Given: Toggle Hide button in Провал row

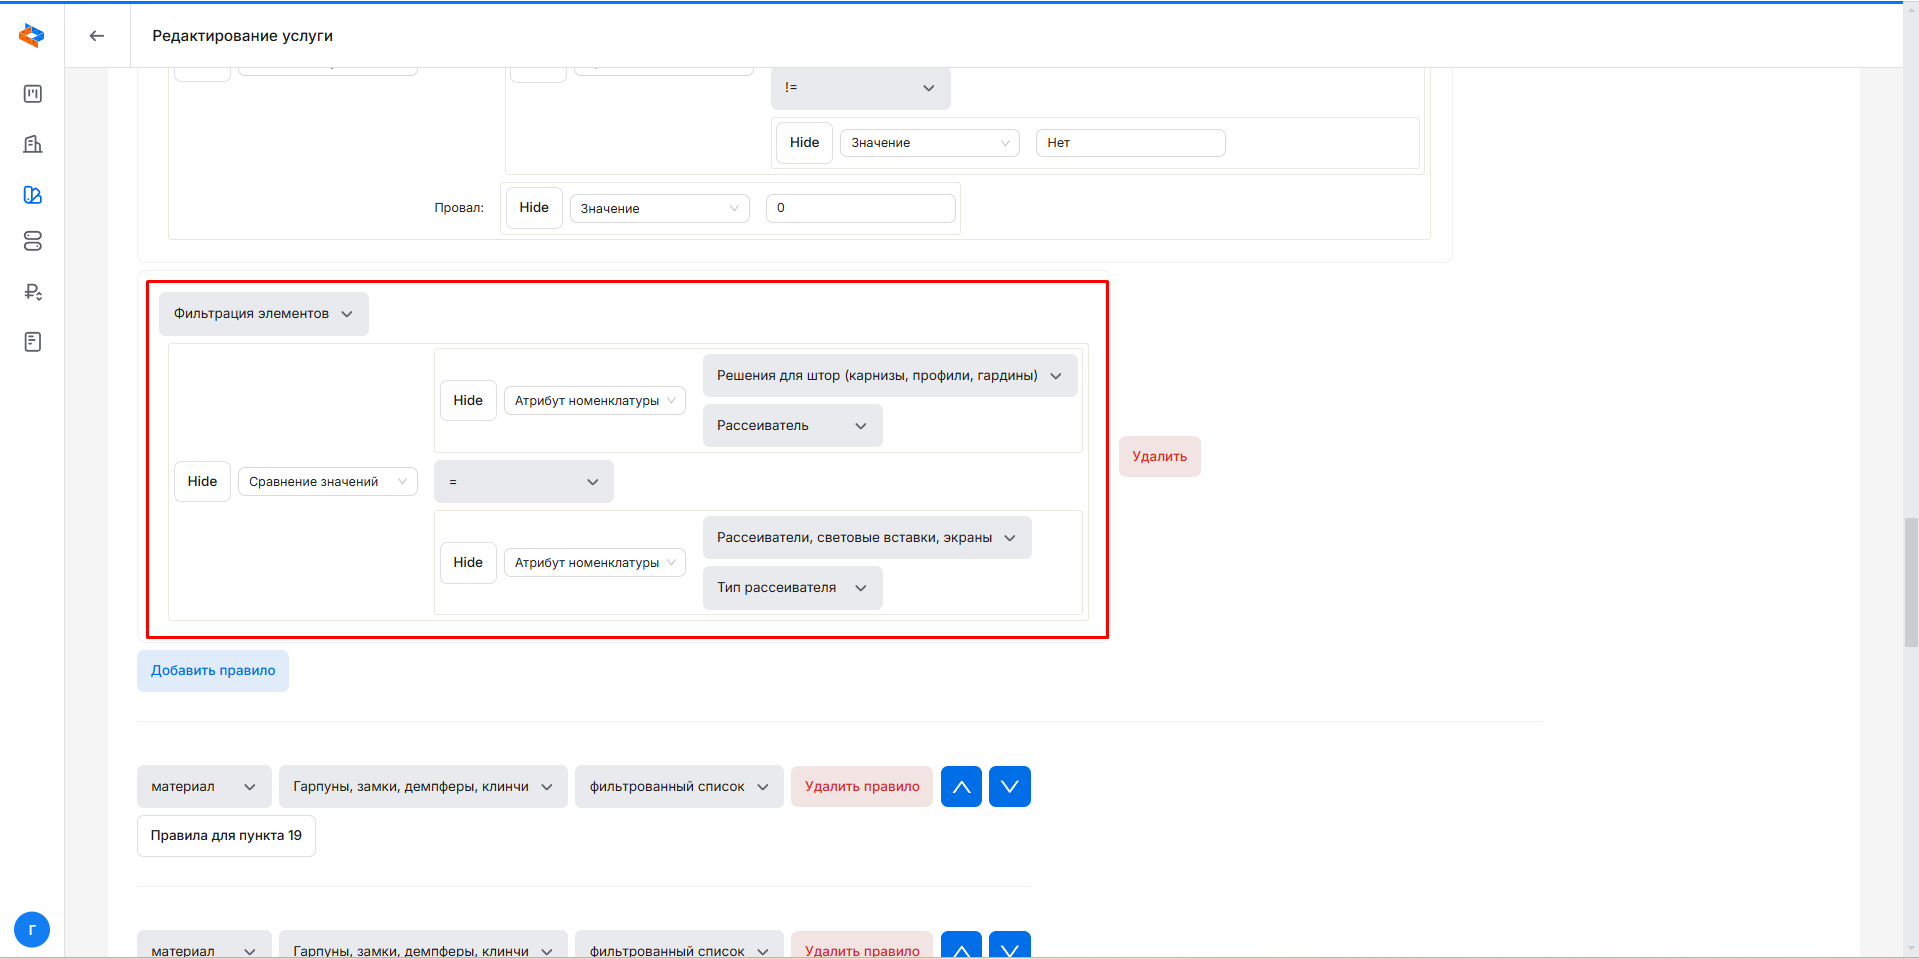Looking at the screenshot, I should click(x=534, y=208).
